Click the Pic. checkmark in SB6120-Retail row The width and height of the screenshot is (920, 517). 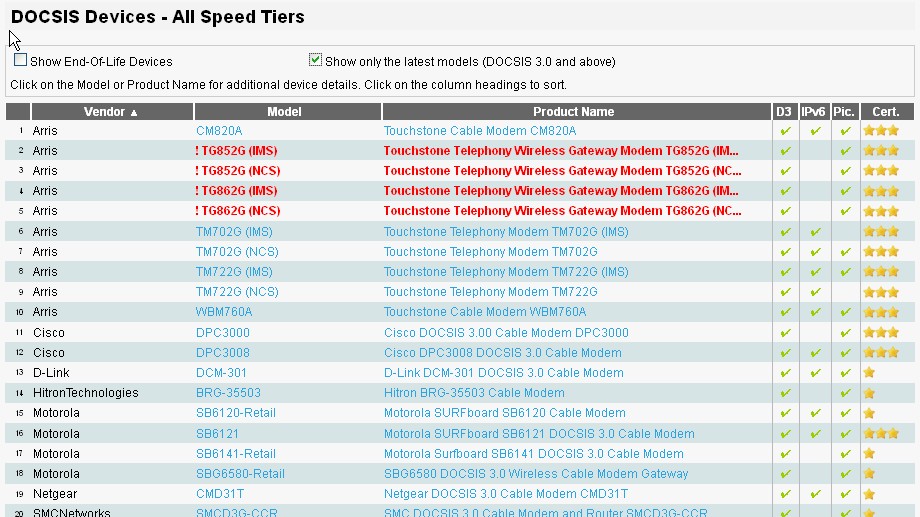(845, 413)
